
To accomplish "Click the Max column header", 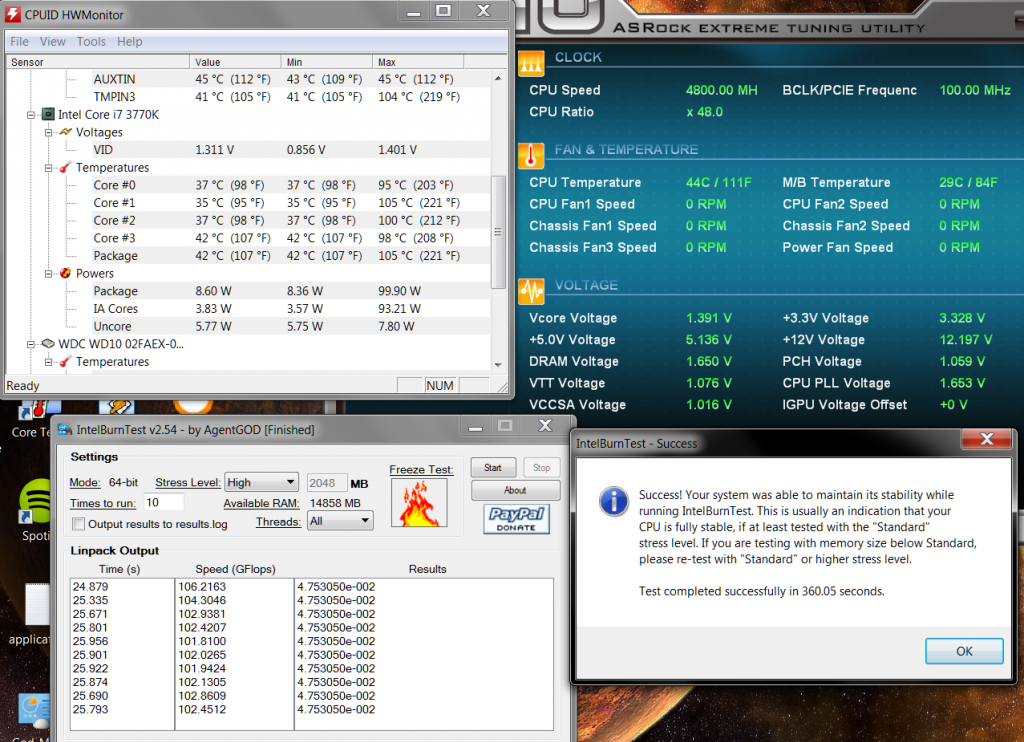I will pos(419,62).
